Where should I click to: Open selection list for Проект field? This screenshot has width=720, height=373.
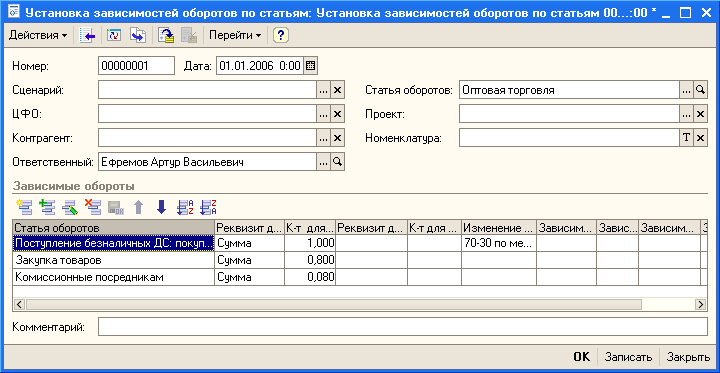click(686, 114)
